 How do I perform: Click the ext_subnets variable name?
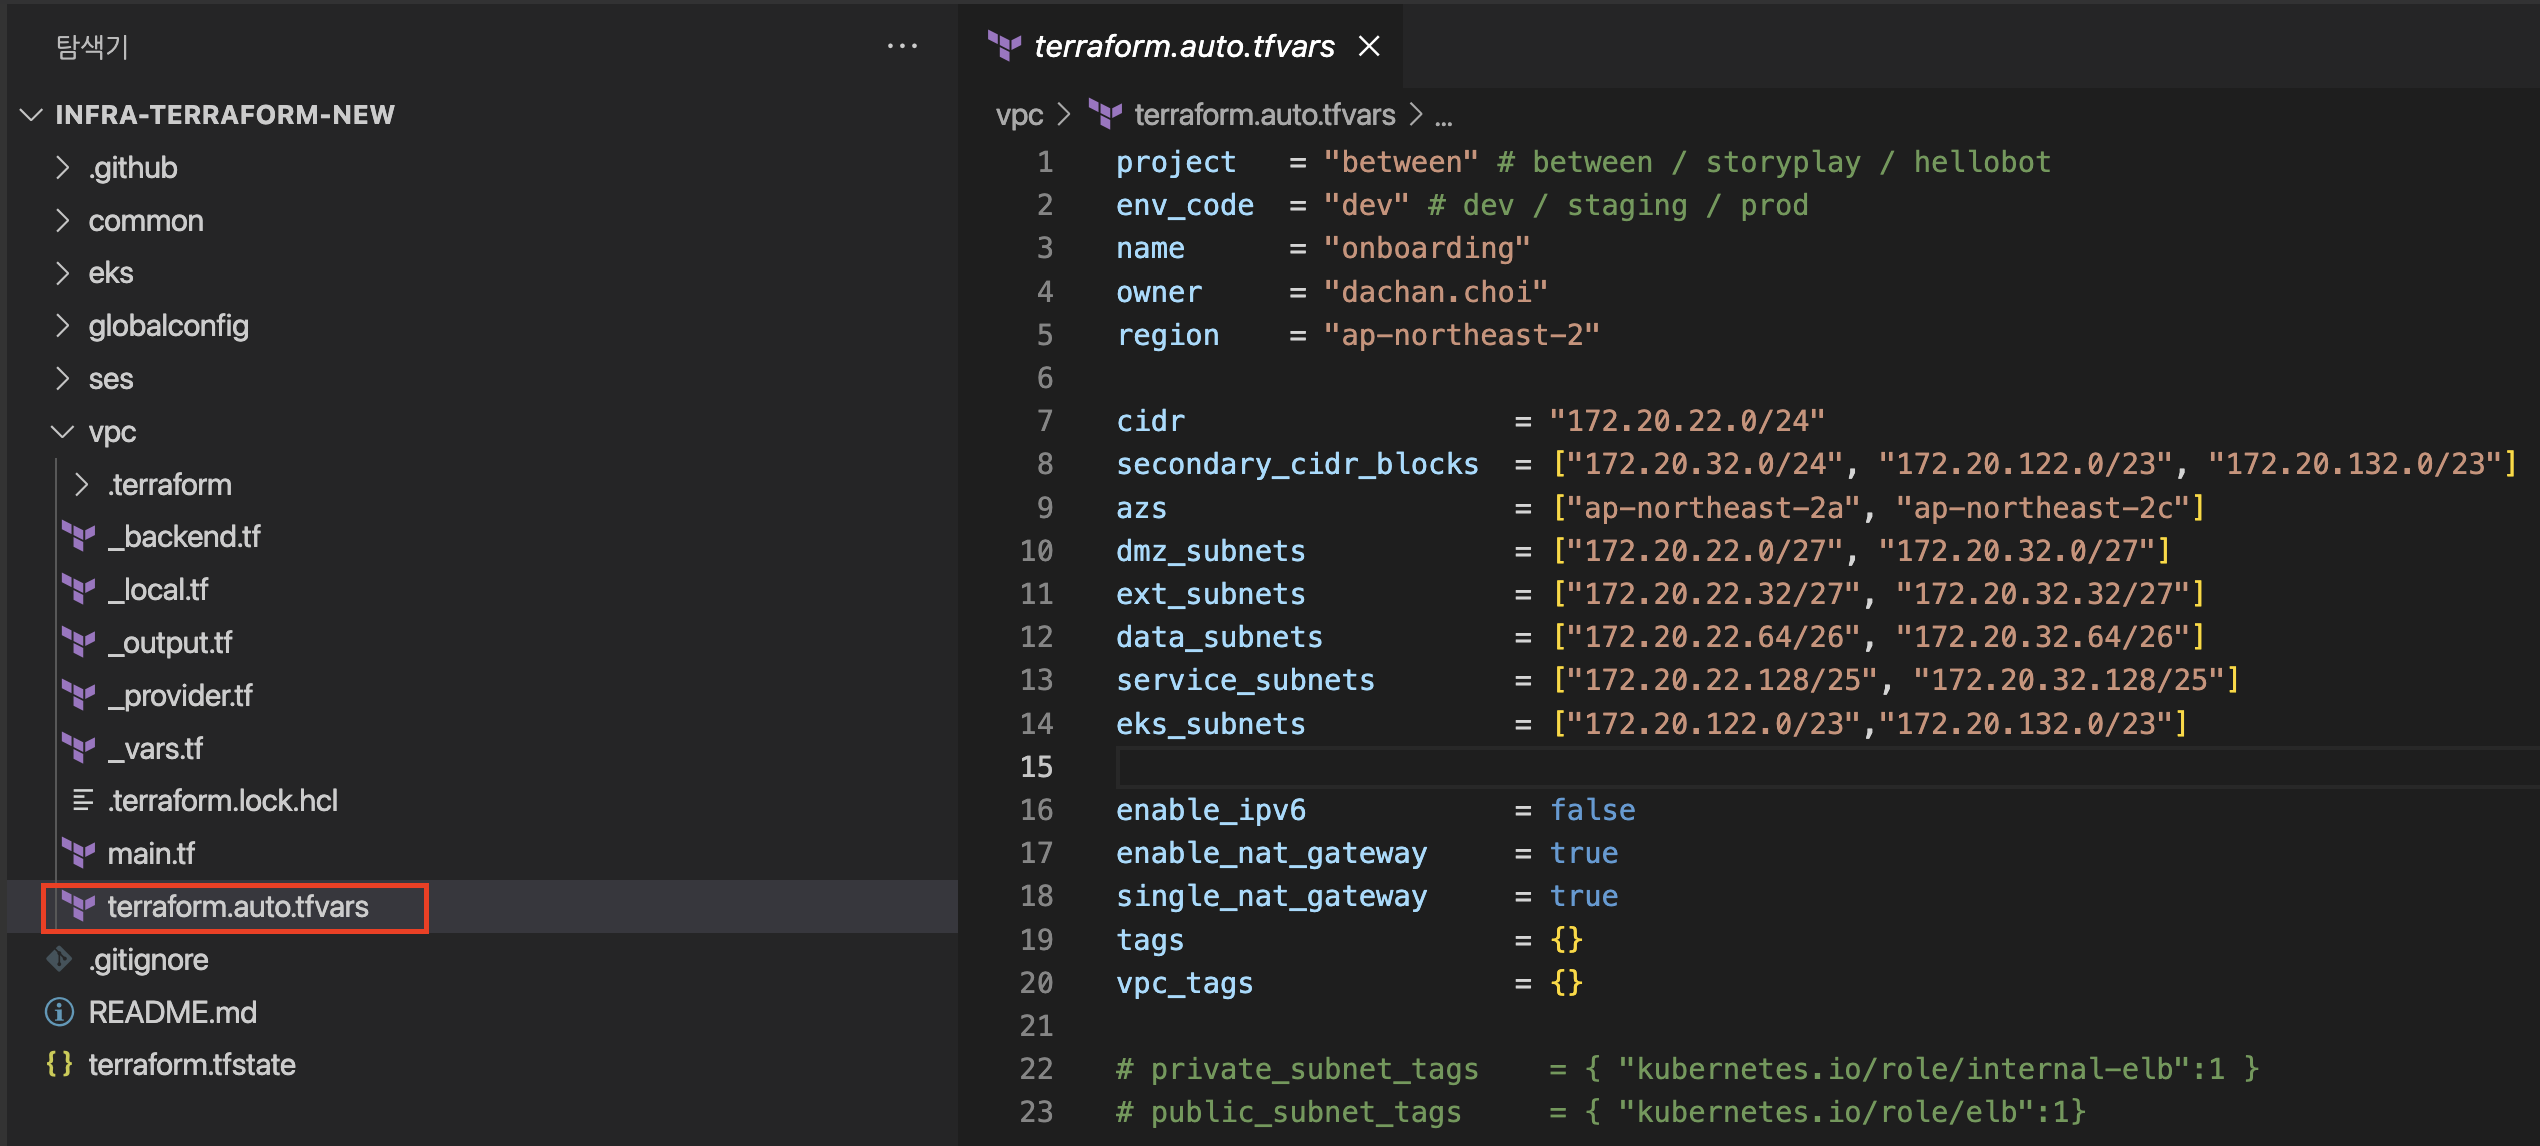(1210, 594)
